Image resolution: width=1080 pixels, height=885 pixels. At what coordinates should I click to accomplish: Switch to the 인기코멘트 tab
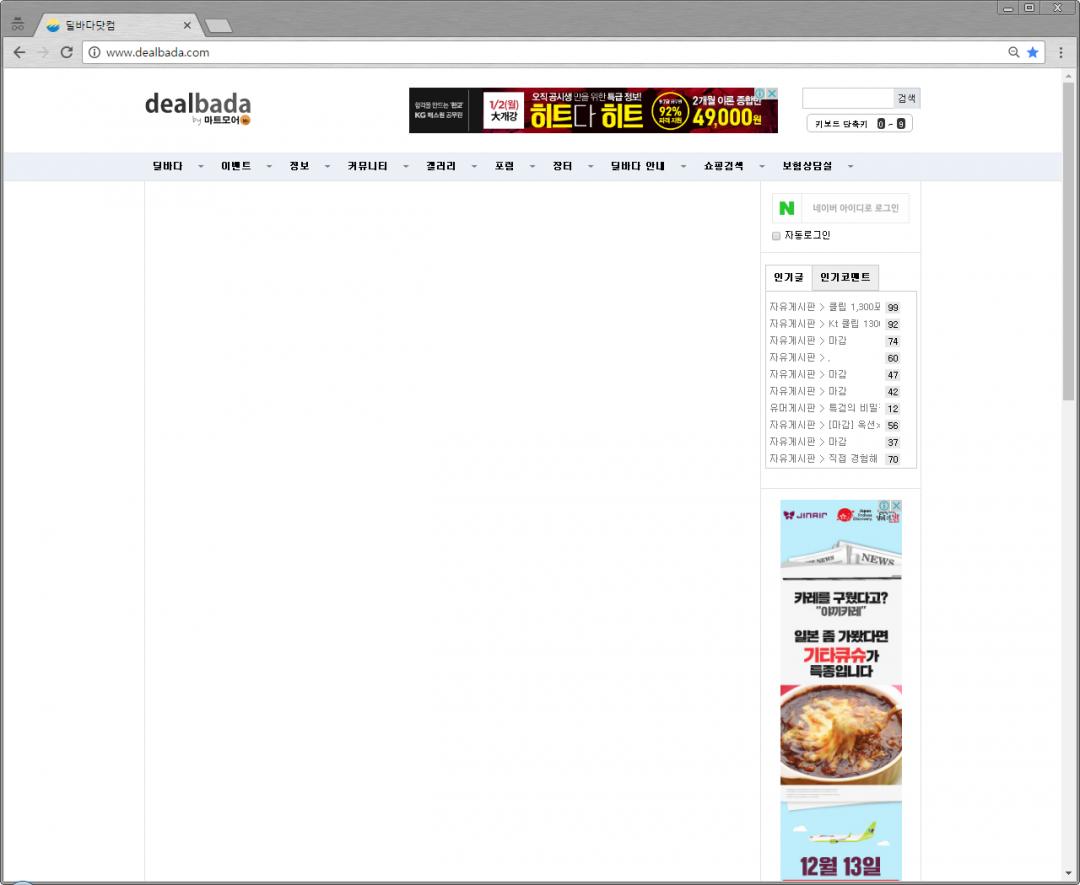[x=845, y=277]
